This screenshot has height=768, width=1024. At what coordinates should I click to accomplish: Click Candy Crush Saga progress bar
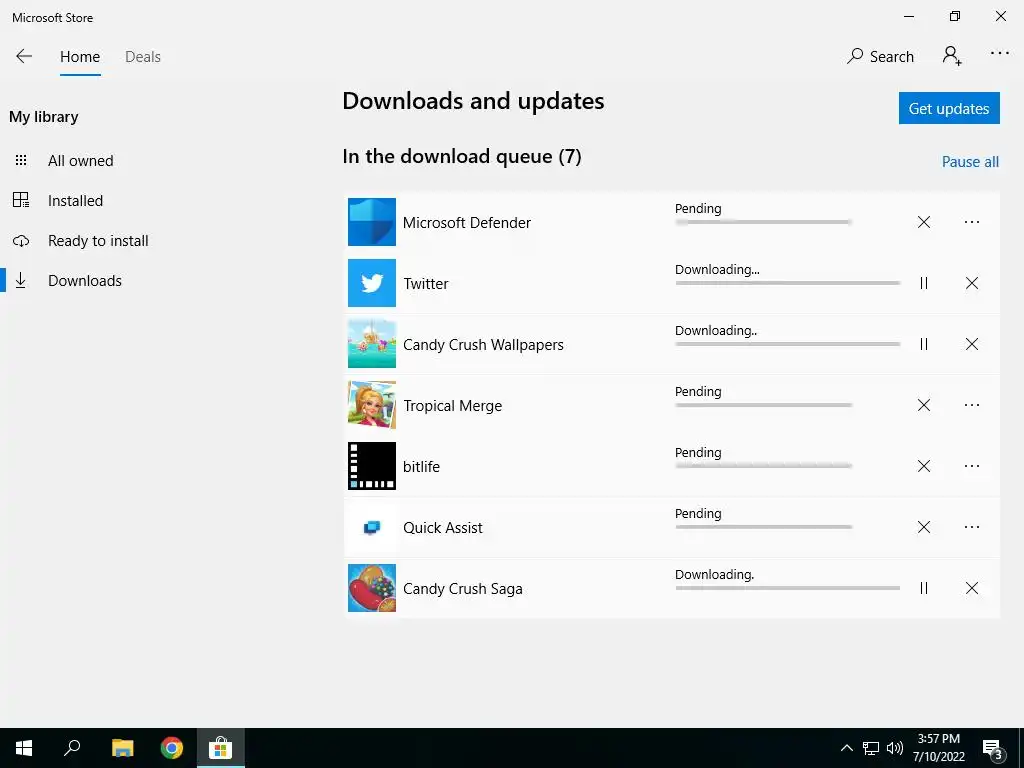[x=788, y=588]
